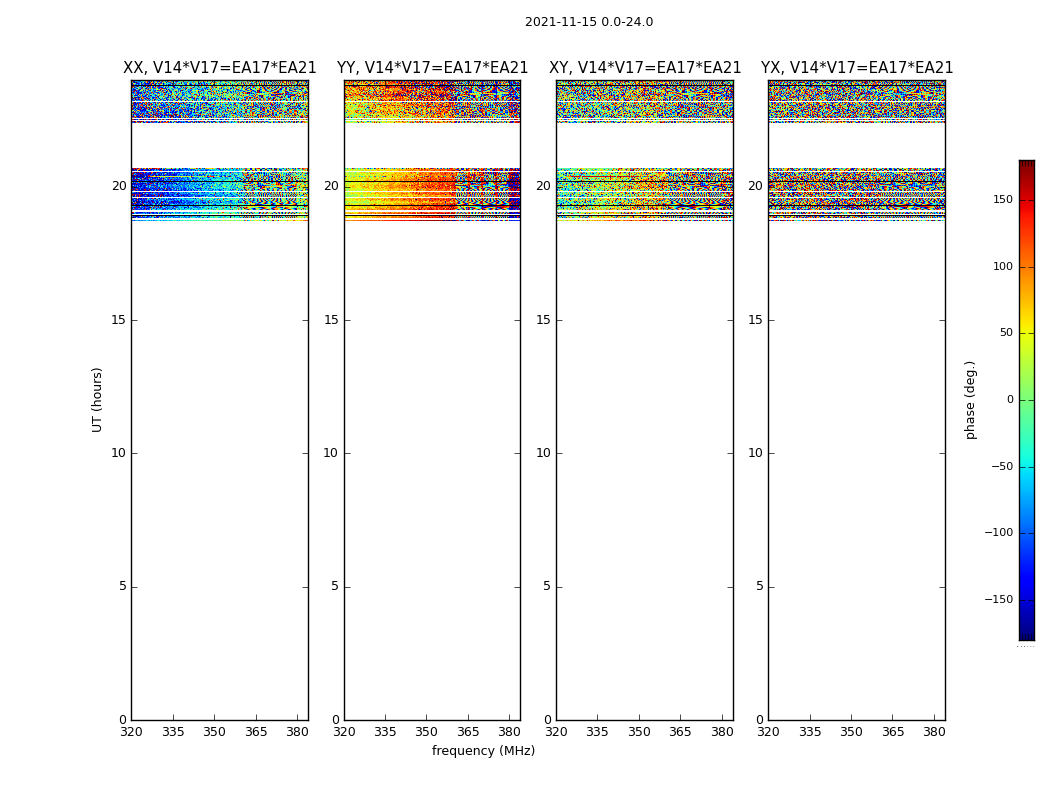This screenshot has width=1050, height=800.
Task: Click the colorbar tick label −100
Action: point(997,533)
